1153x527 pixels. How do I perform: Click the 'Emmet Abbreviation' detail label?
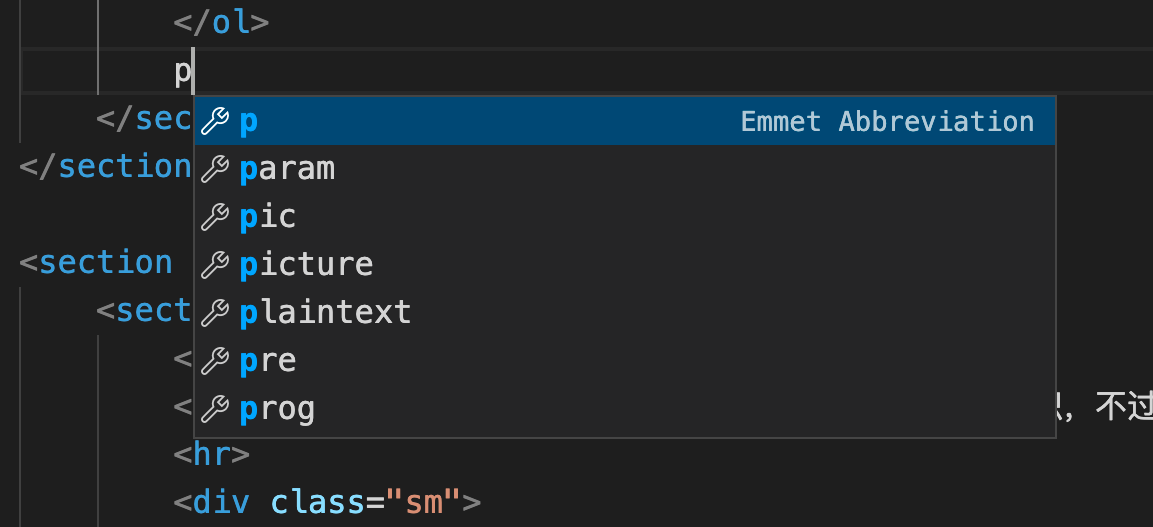(x=887, y=122)
